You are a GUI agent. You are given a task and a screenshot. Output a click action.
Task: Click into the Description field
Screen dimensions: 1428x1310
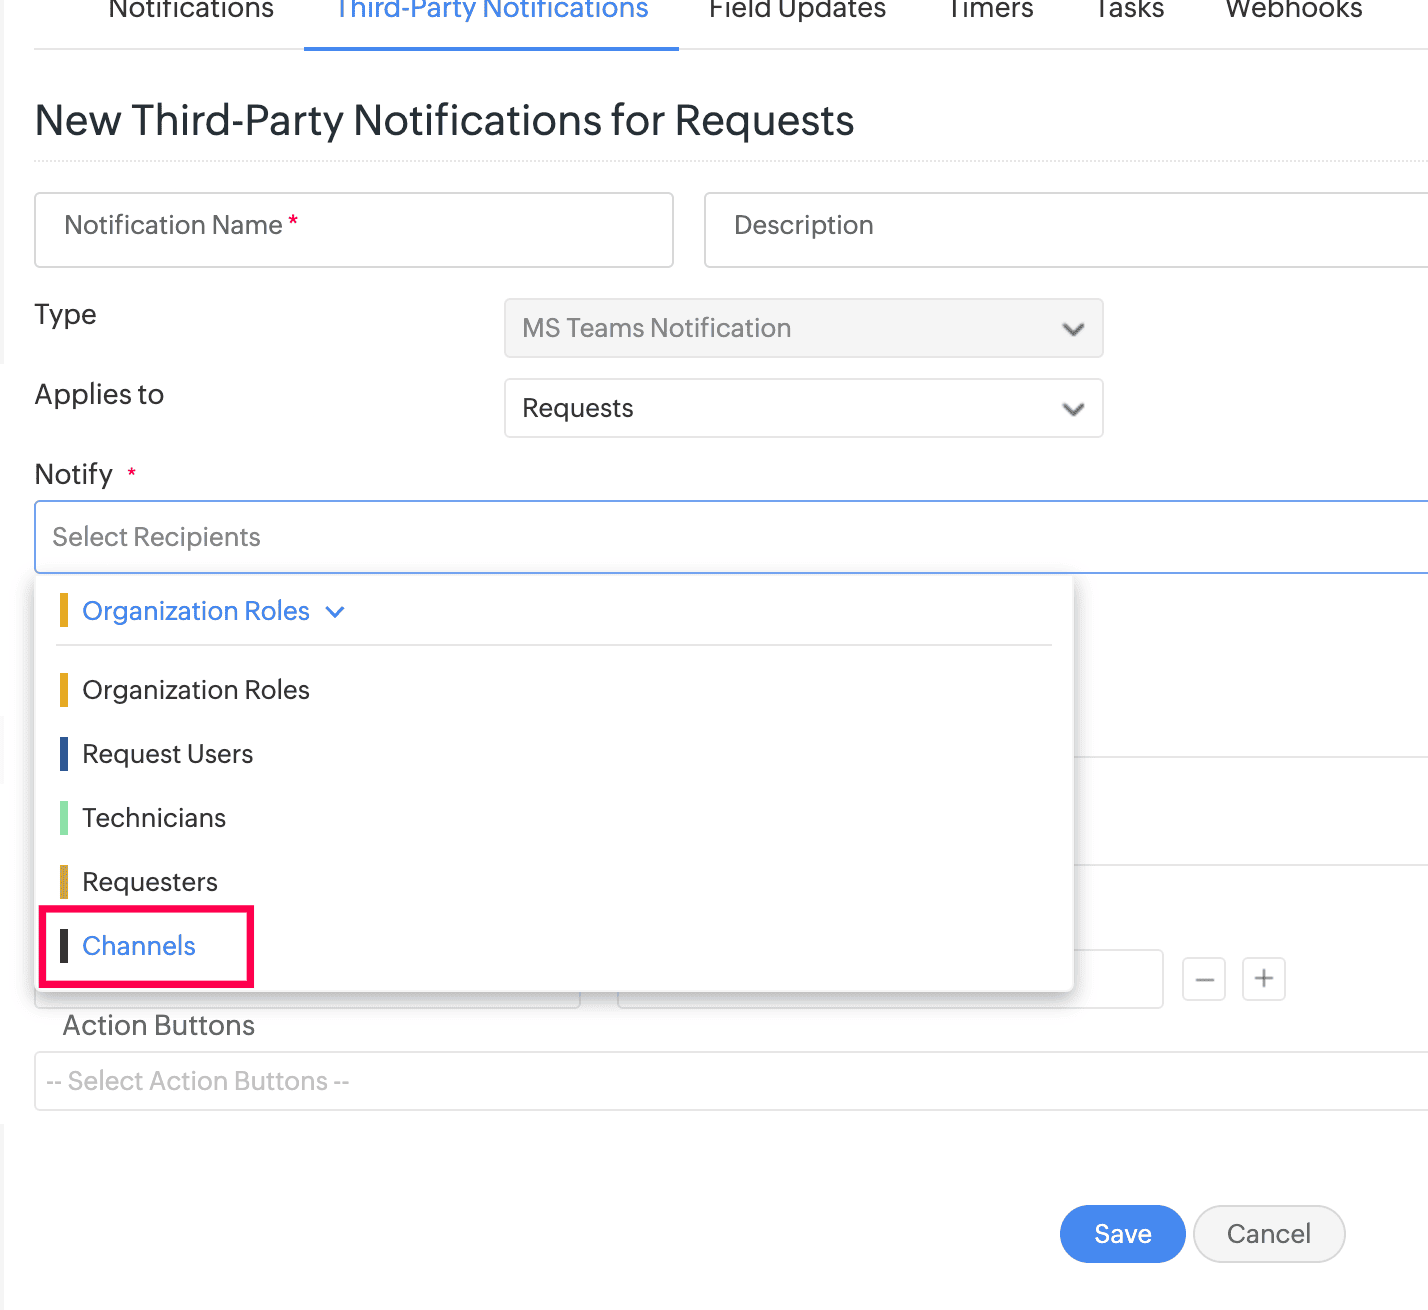1065,230
